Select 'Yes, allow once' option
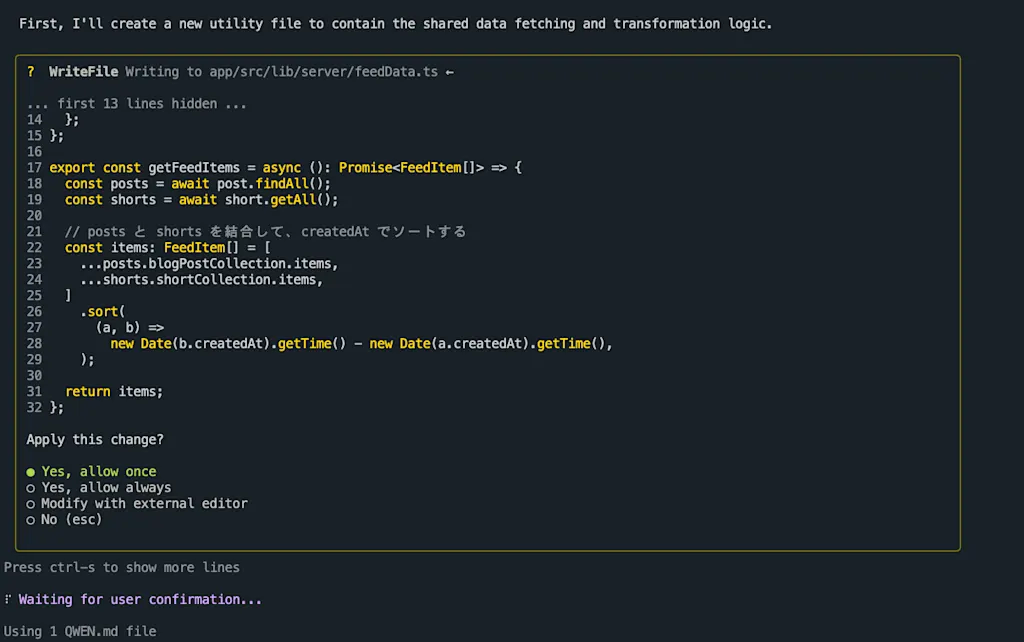Viewport: 1024px width, 642px height. pos(91,472)
